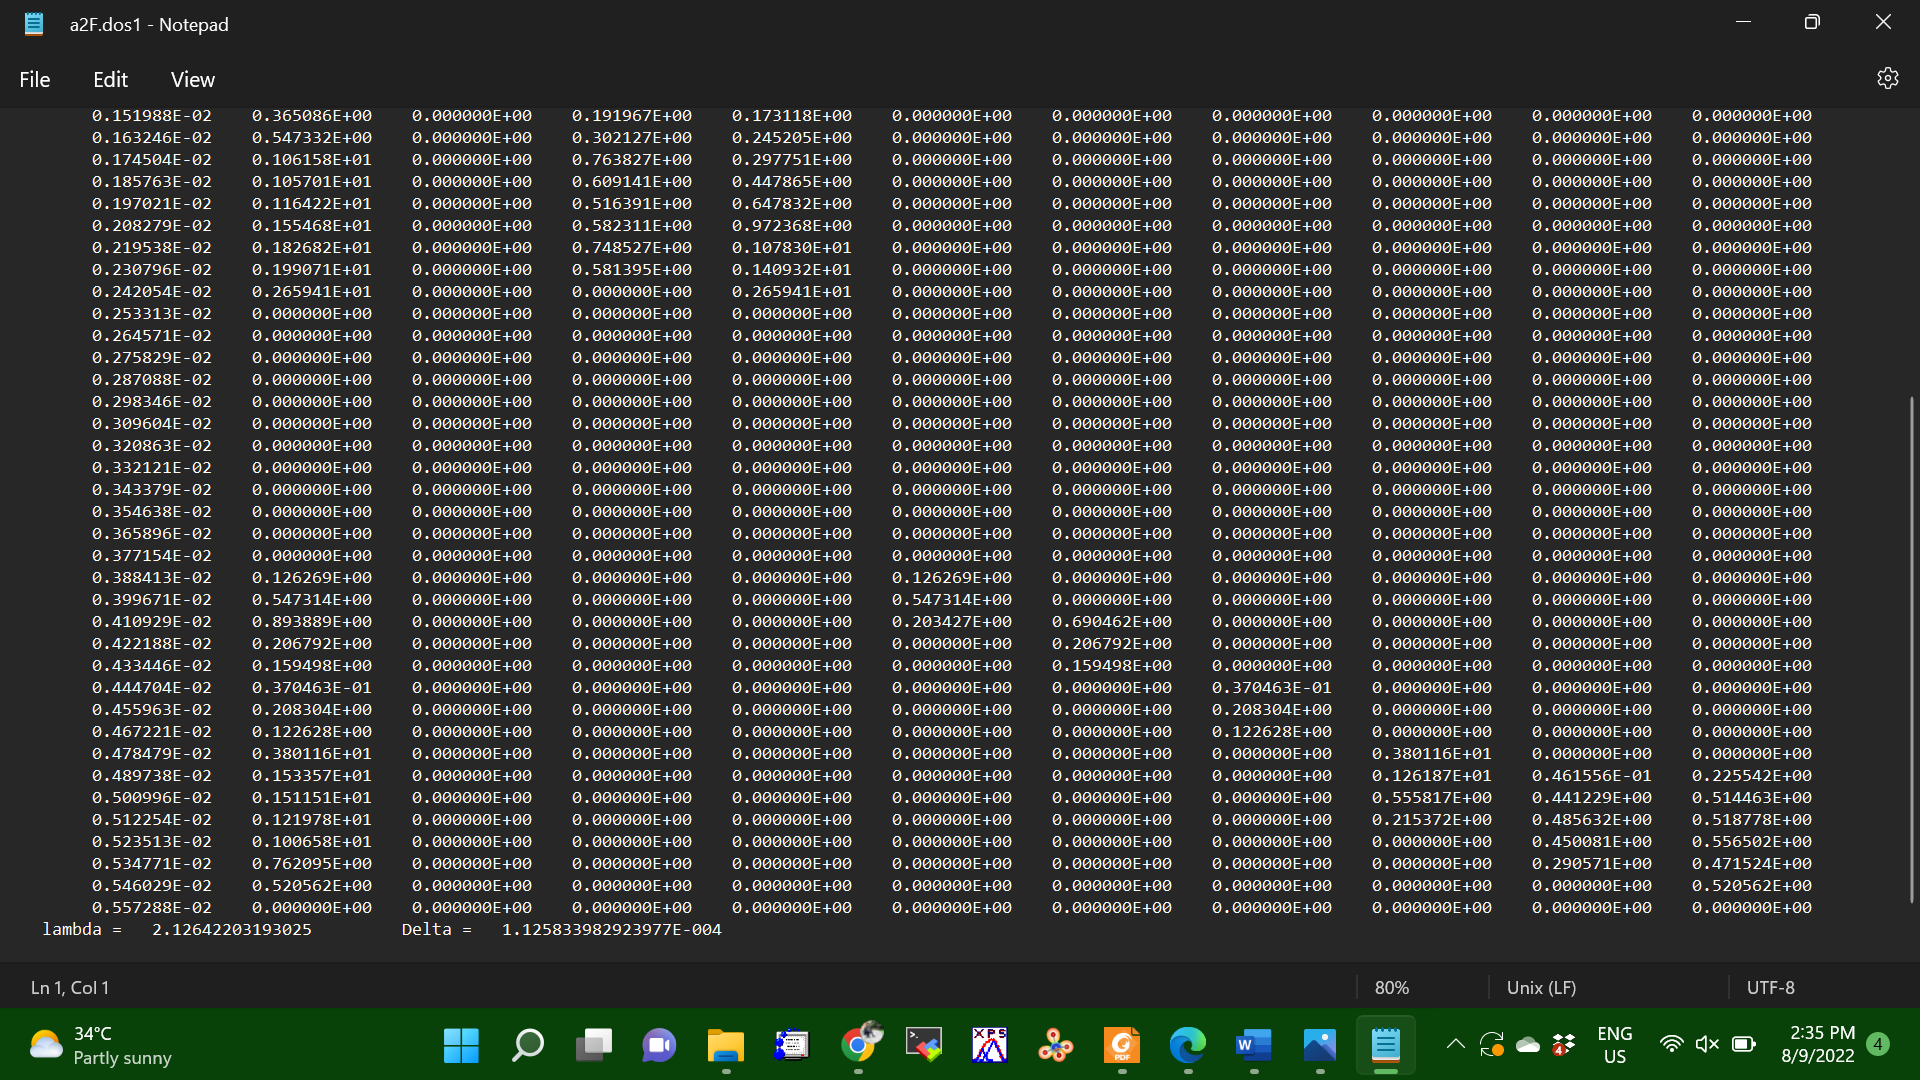Open Task View from taskbar
Screen dimensions: 1920x1080
tap(593, 1046)
